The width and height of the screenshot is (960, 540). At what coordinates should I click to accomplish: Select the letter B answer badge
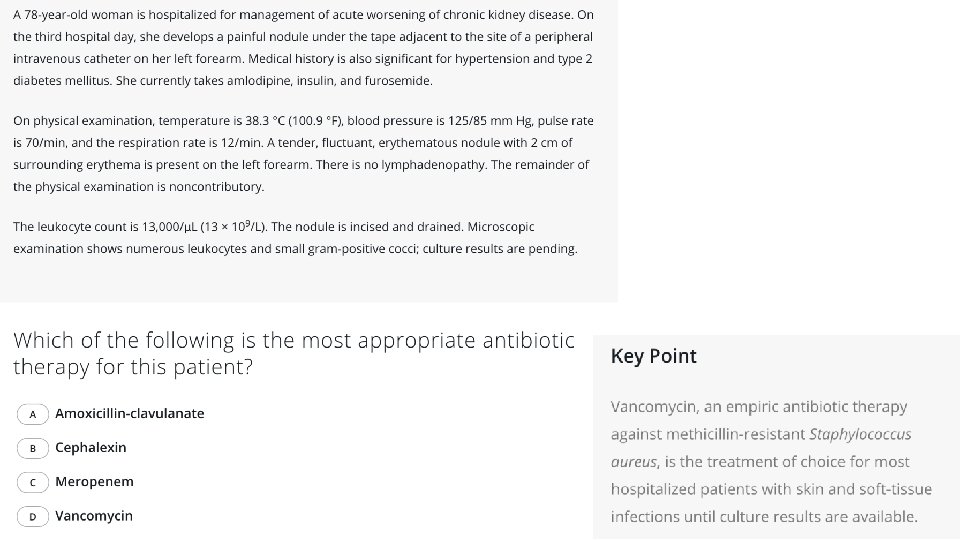click(33, 448)
